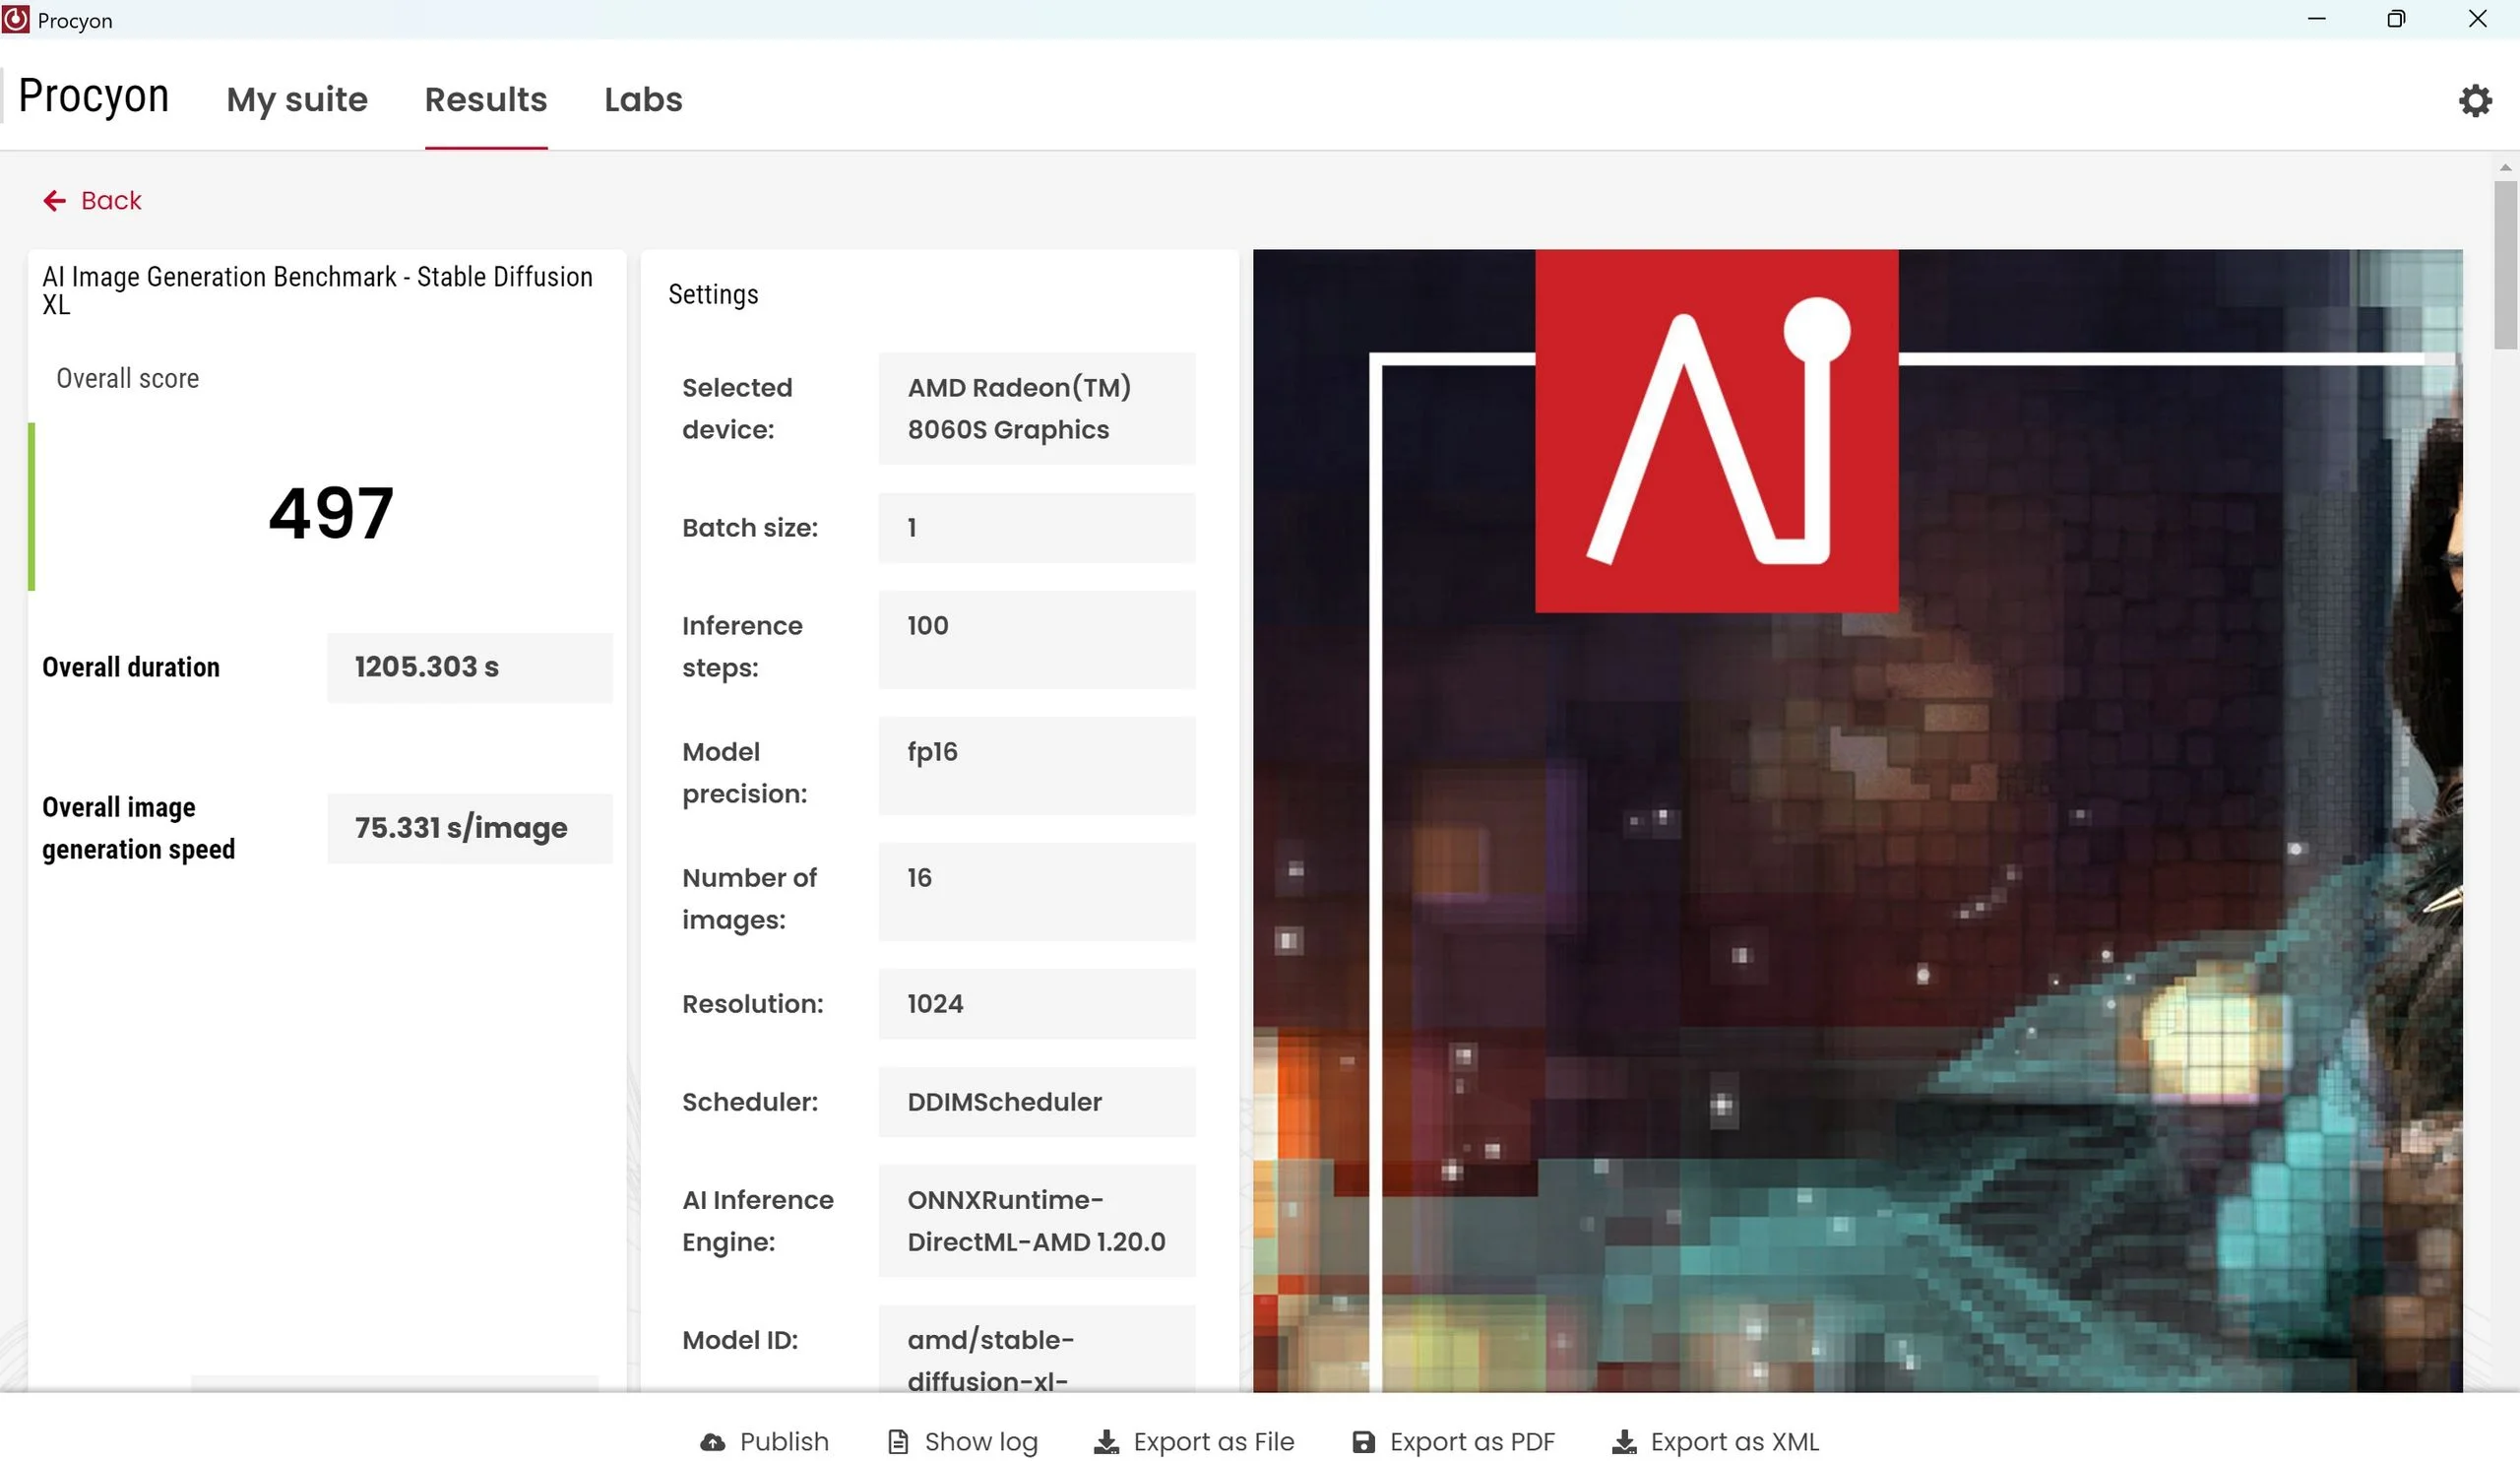Open the settings gear icon
This screenshot has width=2520, height=1461.
pyautogui.click(x=2474, y=100)
